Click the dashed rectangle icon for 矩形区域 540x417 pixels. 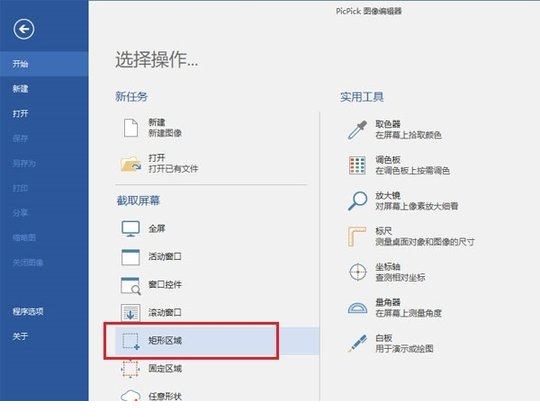(x=131, y=341)
